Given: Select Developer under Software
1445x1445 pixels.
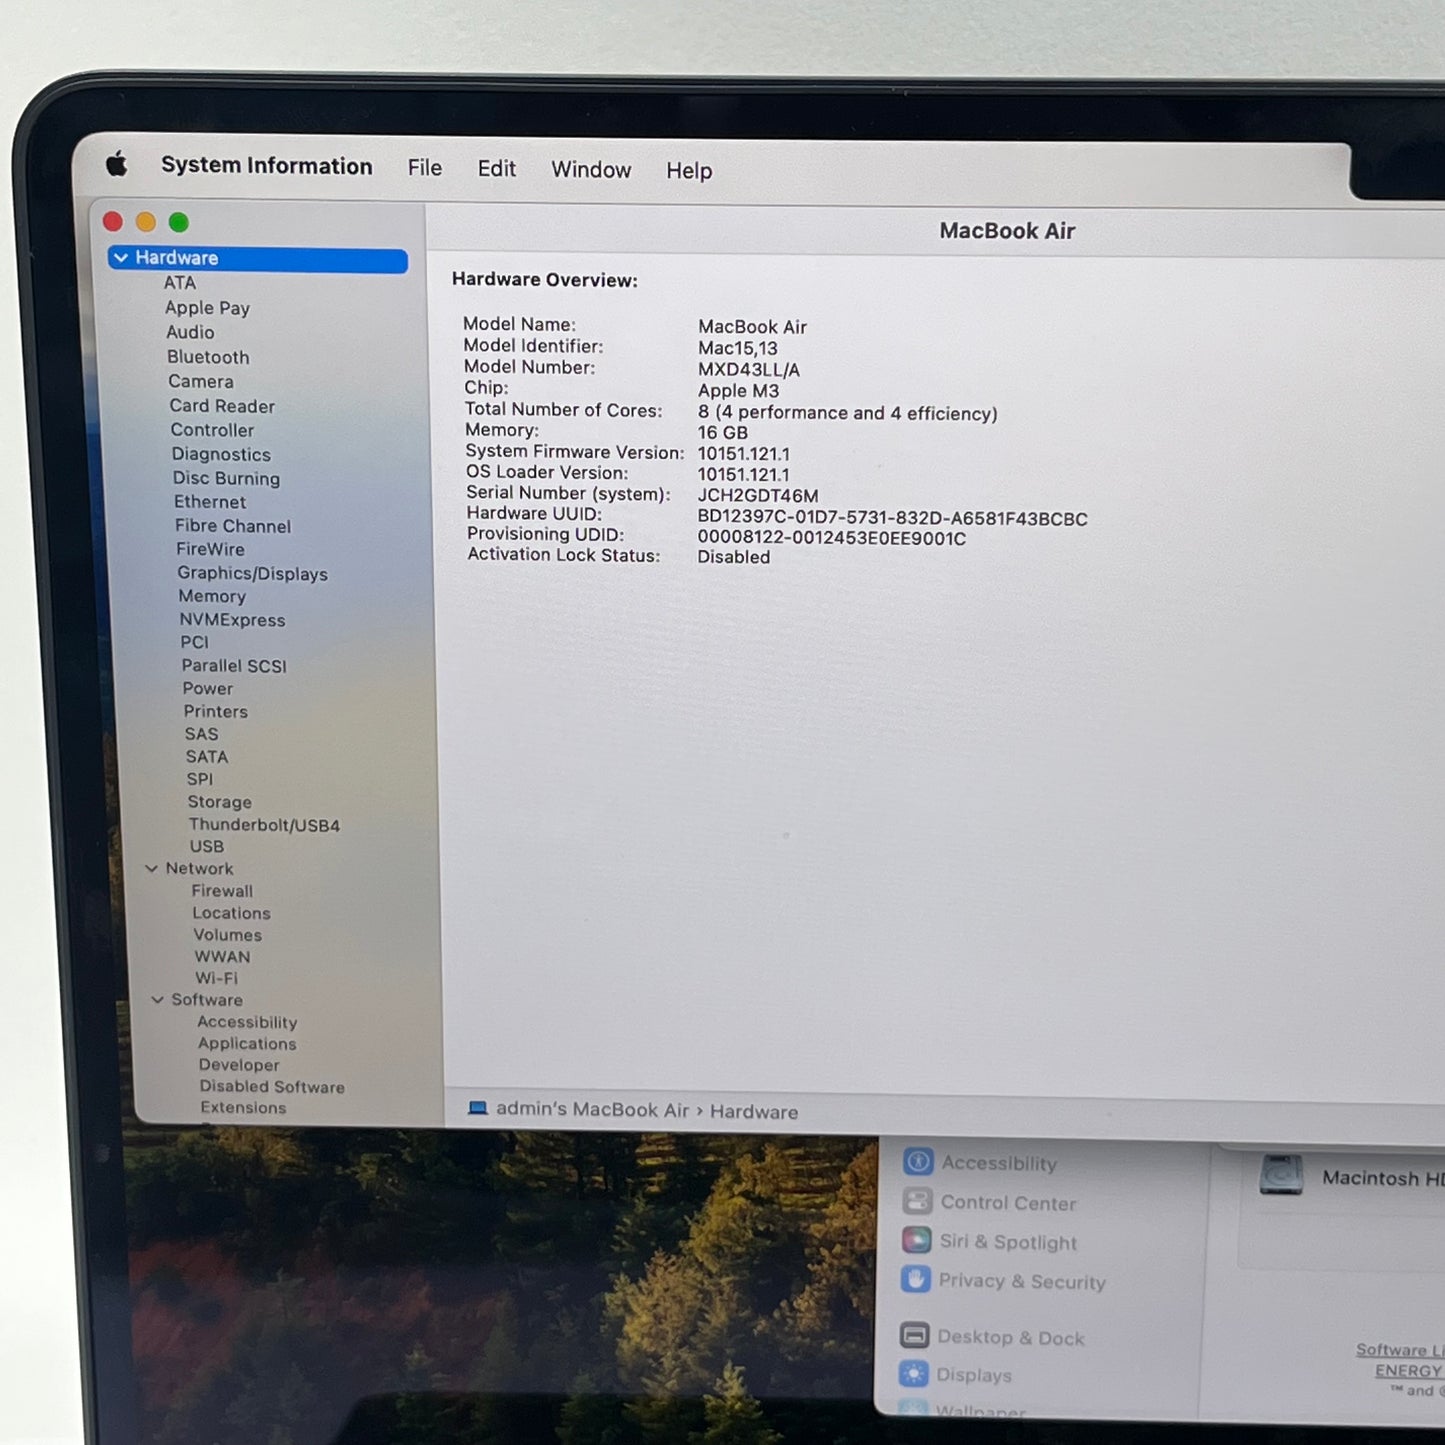Looking at the screenshot, I should tap(239, 1065).
